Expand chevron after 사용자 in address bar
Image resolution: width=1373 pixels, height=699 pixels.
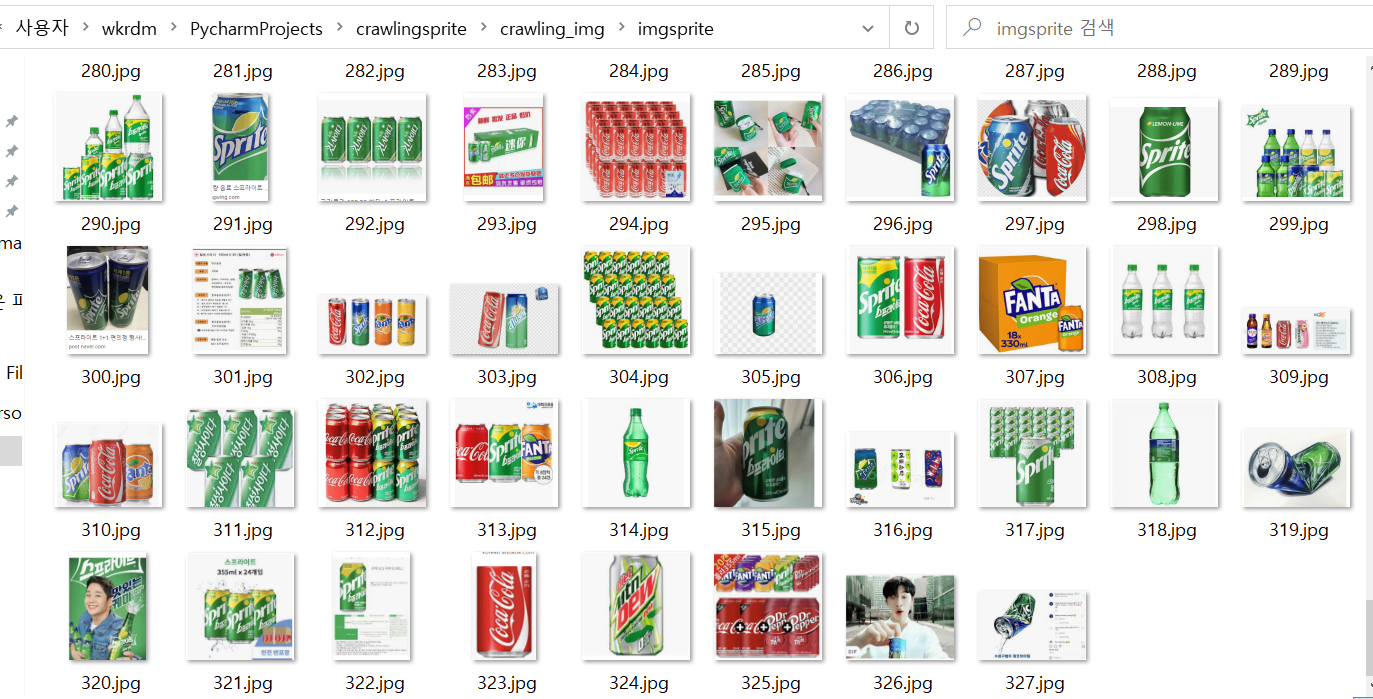tap(86, 28)
